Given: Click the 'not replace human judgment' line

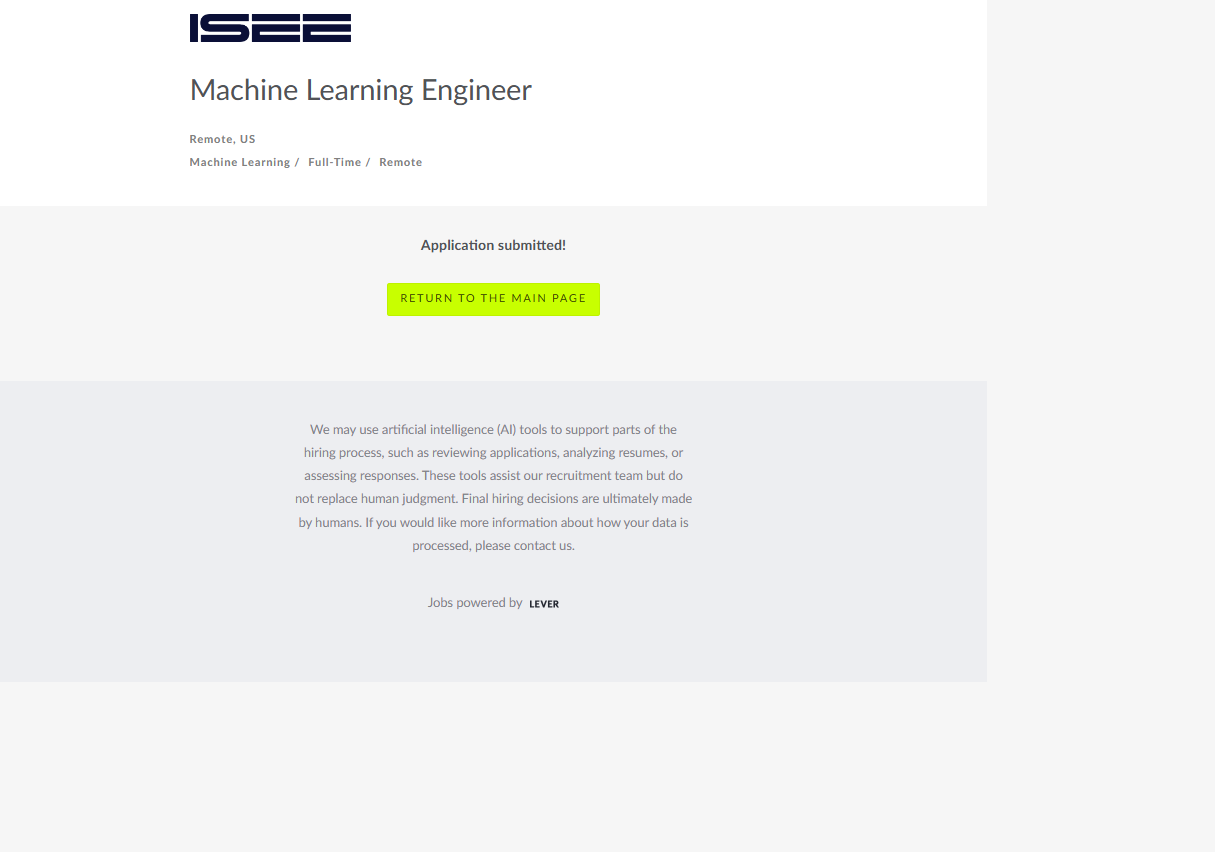Looking at the screenshot, I should click(493, 499).
